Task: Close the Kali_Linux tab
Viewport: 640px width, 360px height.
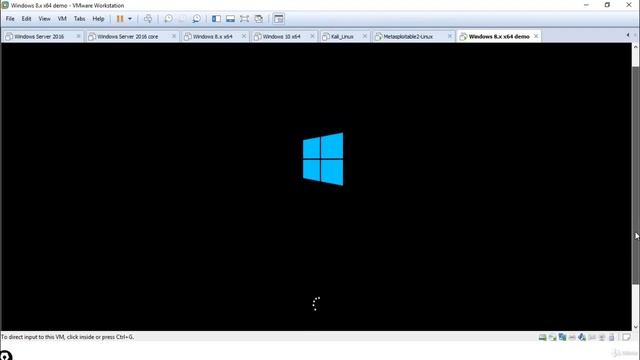Action: [x=364, y=36]
